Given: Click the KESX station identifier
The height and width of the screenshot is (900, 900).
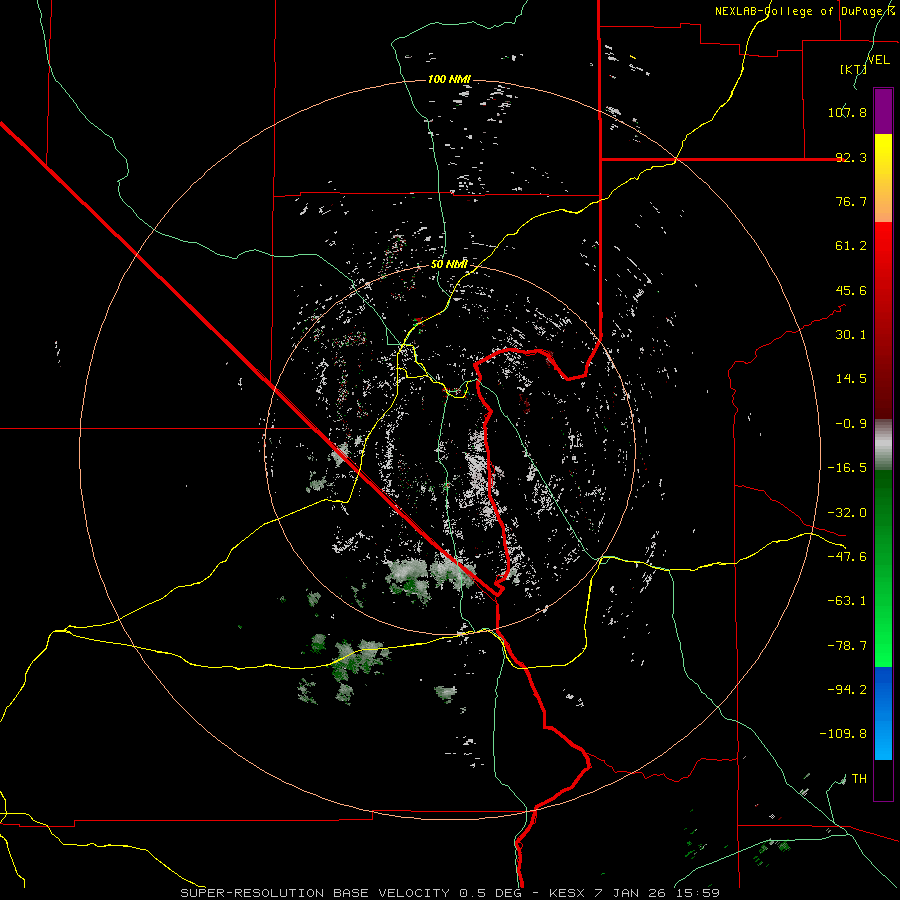Looking at the screenshot, I should click(568, 893).
